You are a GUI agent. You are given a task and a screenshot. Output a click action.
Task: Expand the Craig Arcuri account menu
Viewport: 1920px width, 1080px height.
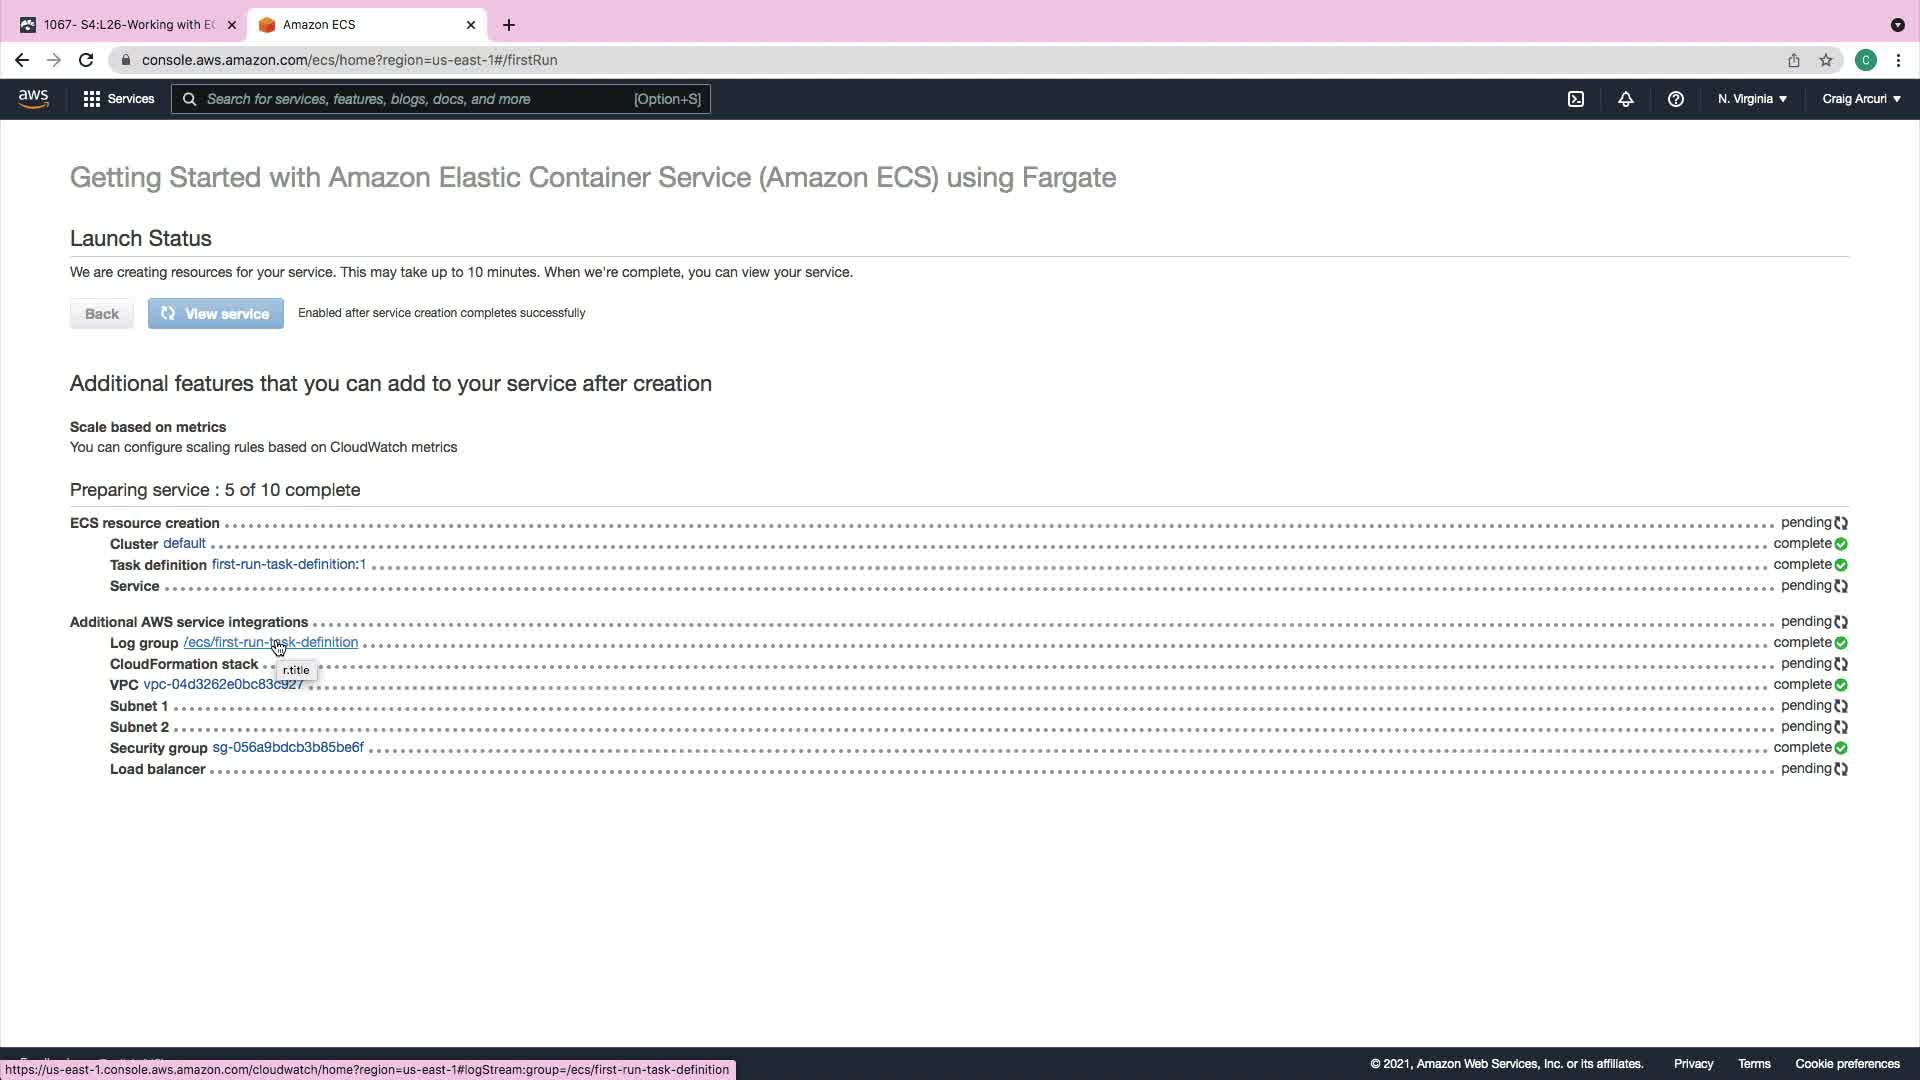click(x=1861, y=99)
